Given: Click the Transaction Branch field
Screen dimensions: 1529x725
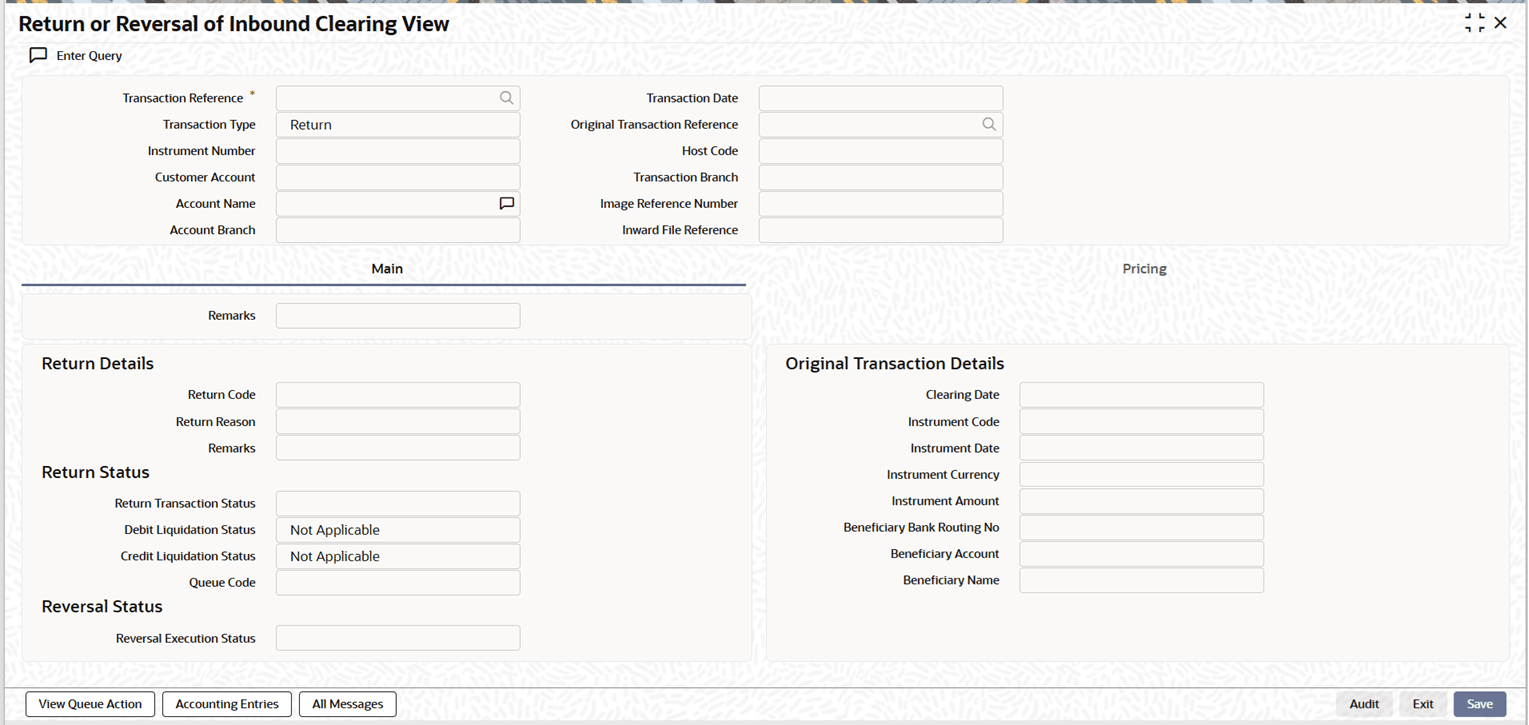Looking at the screenshot, I should click(881, 178).
